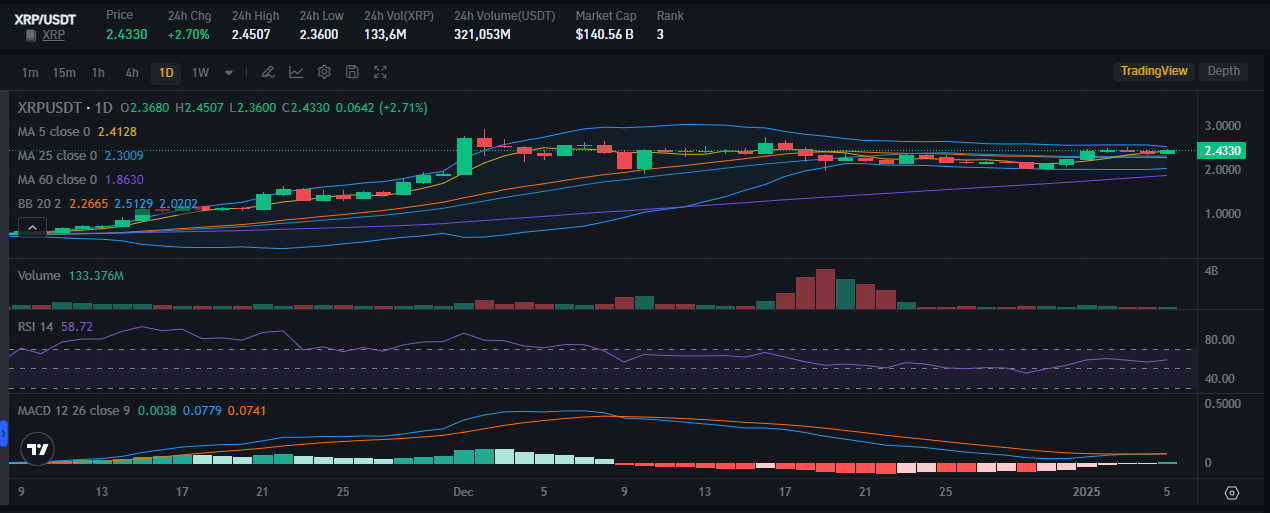The width and height of the screenshot is (1270, 513).
Task: Switch to the 1h timeframe
Action: (98, 72)
